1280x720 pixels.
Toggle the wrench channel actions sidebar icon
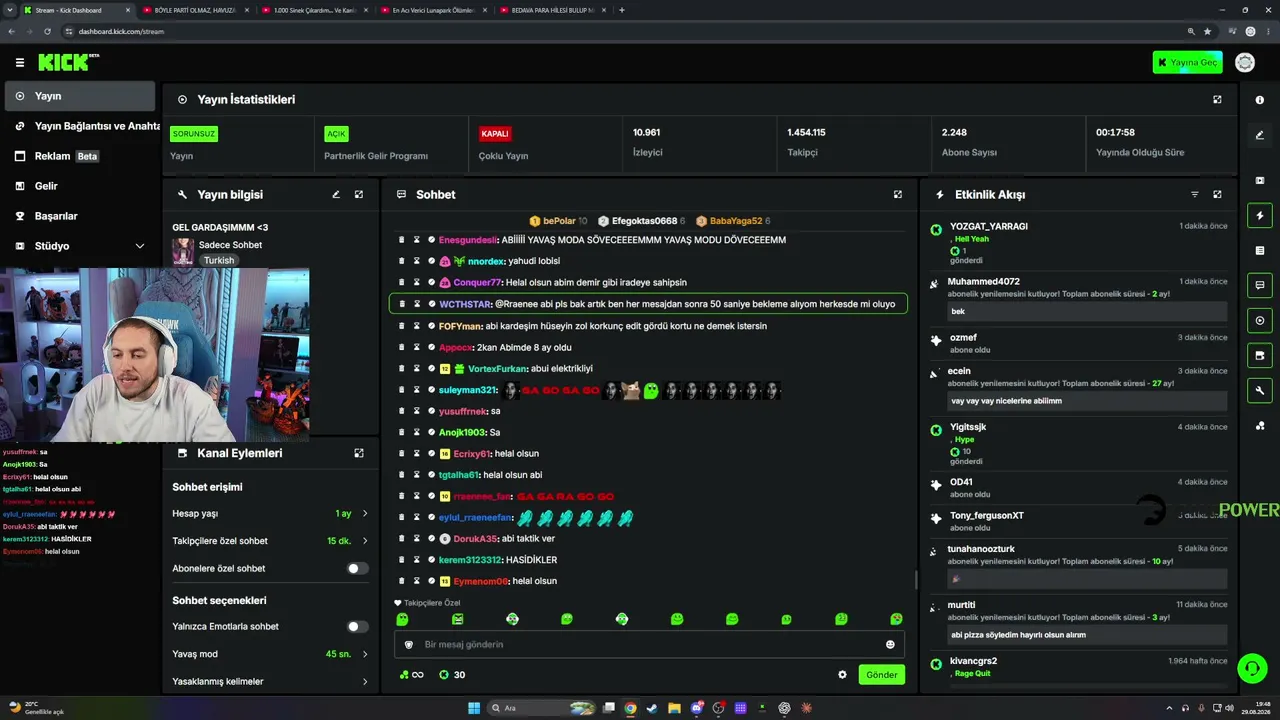coord(1260,390)
